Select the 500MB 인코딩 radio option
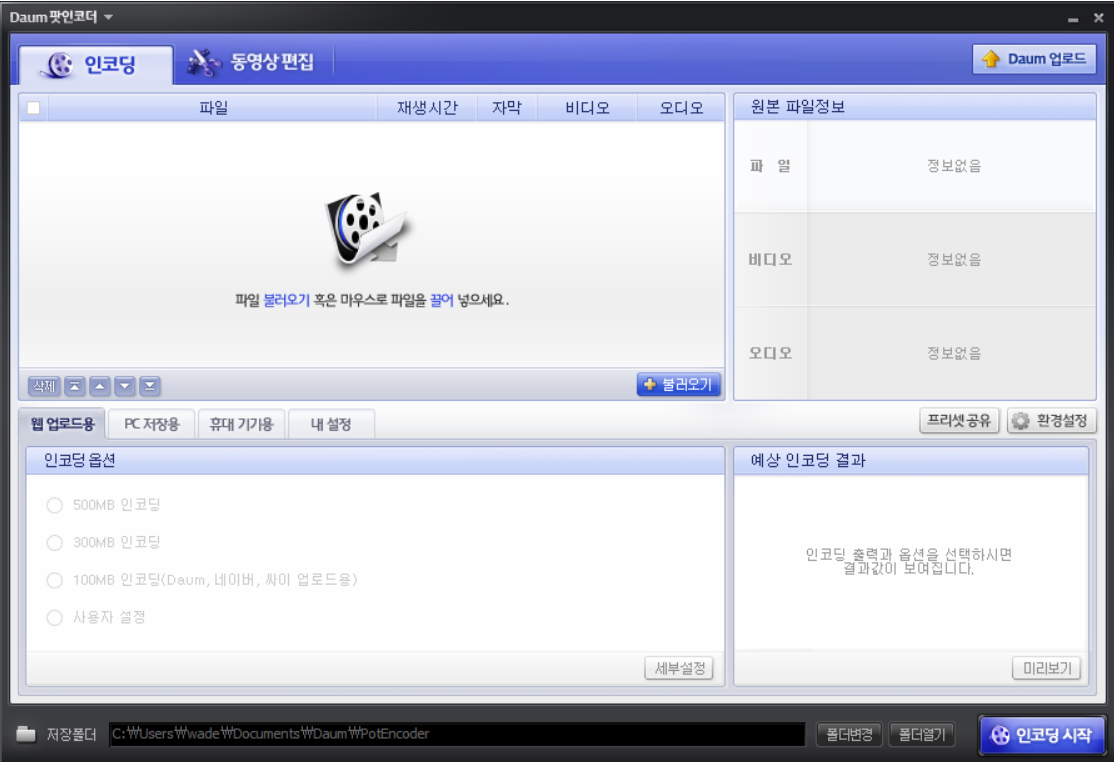Image resolution: width=1114 pixels, height=762 pixels. point(55,505)
